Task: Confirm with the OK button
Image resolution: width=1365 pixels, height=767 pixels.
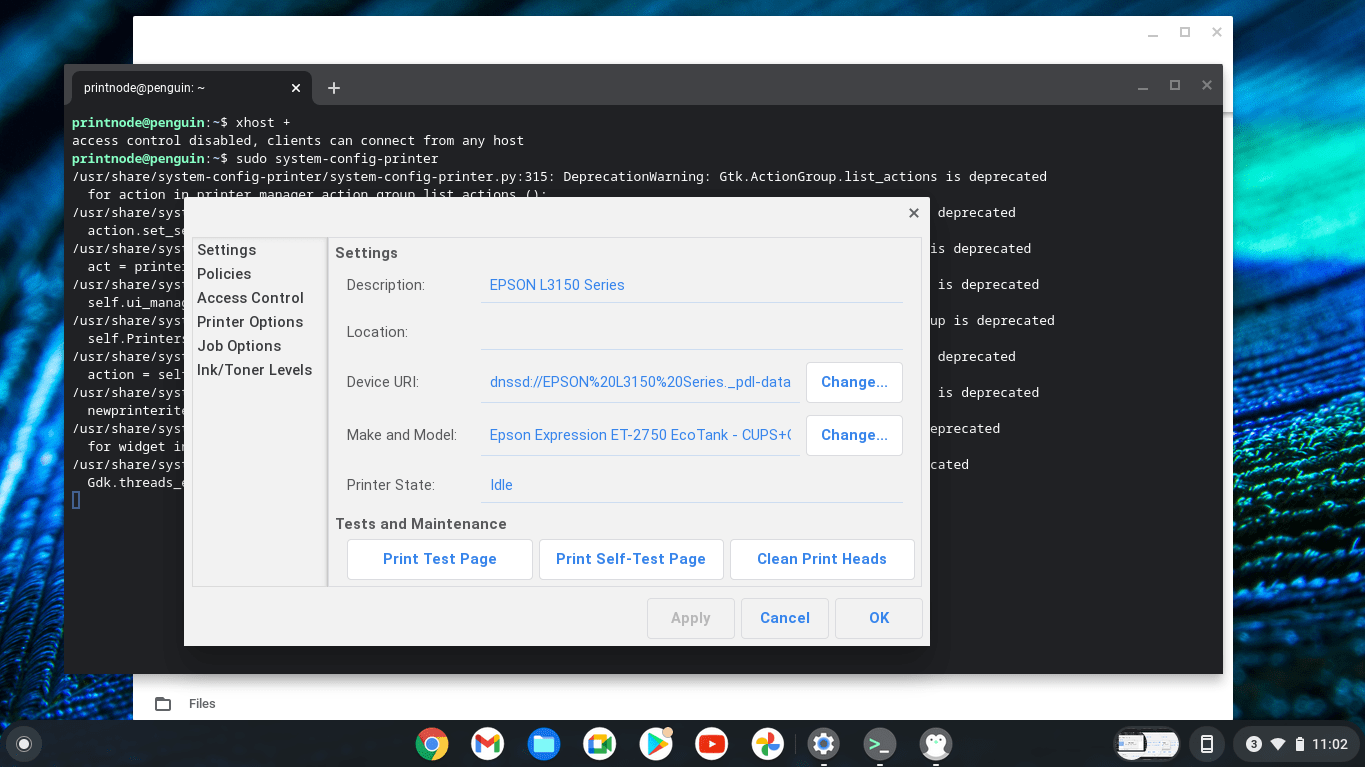Action: click(879, 618)
